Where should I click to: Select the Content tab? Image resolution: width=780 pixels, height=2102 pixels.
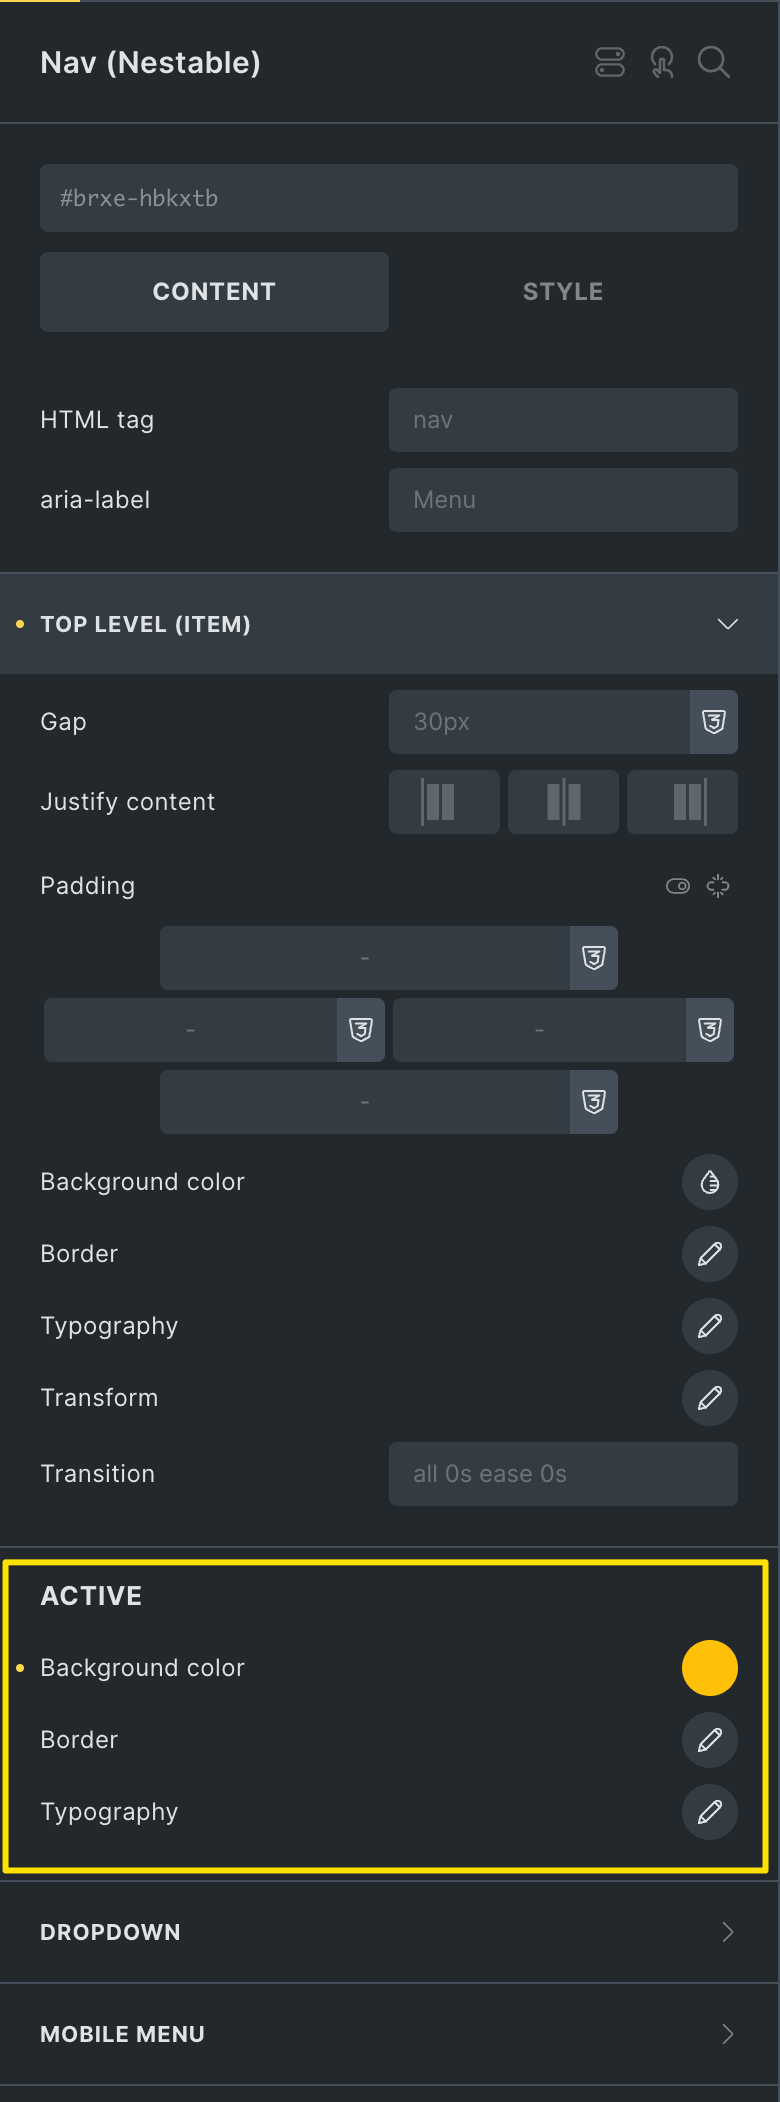tap(214, 292)
